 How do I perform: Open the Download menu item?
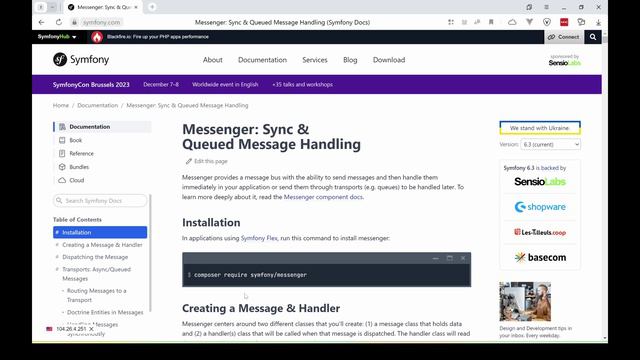coord(389,60)
